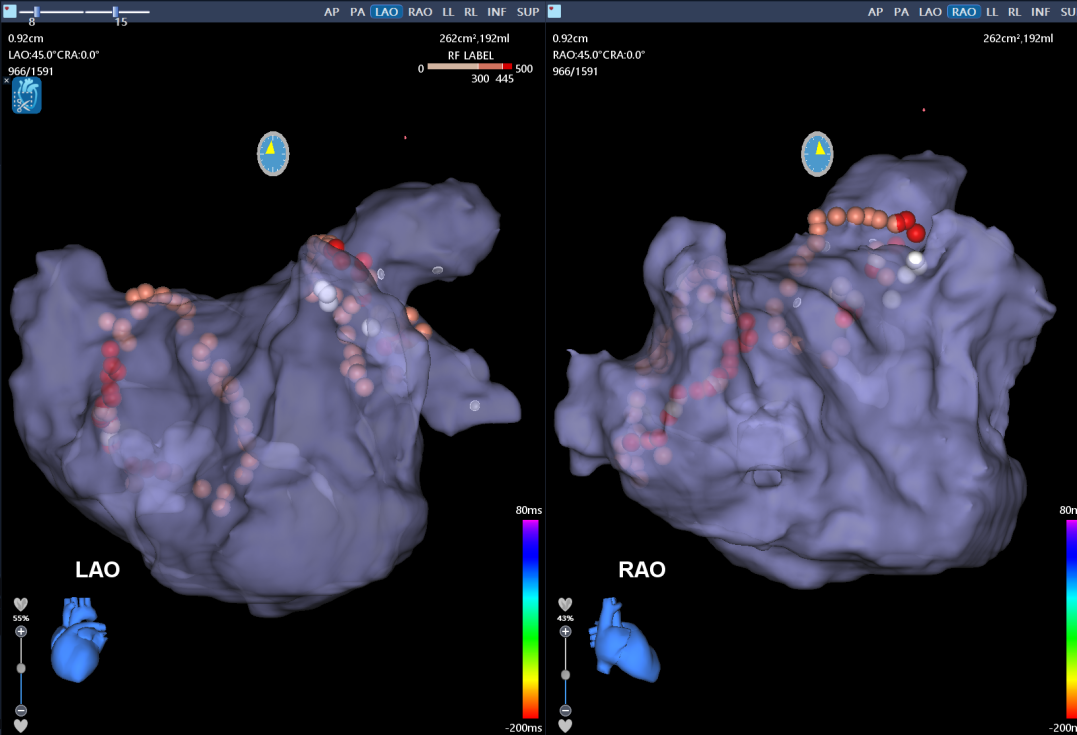Click the RF LABEL color bar
Viewport: 1077px width, 735px height.
tap(470, 67)
